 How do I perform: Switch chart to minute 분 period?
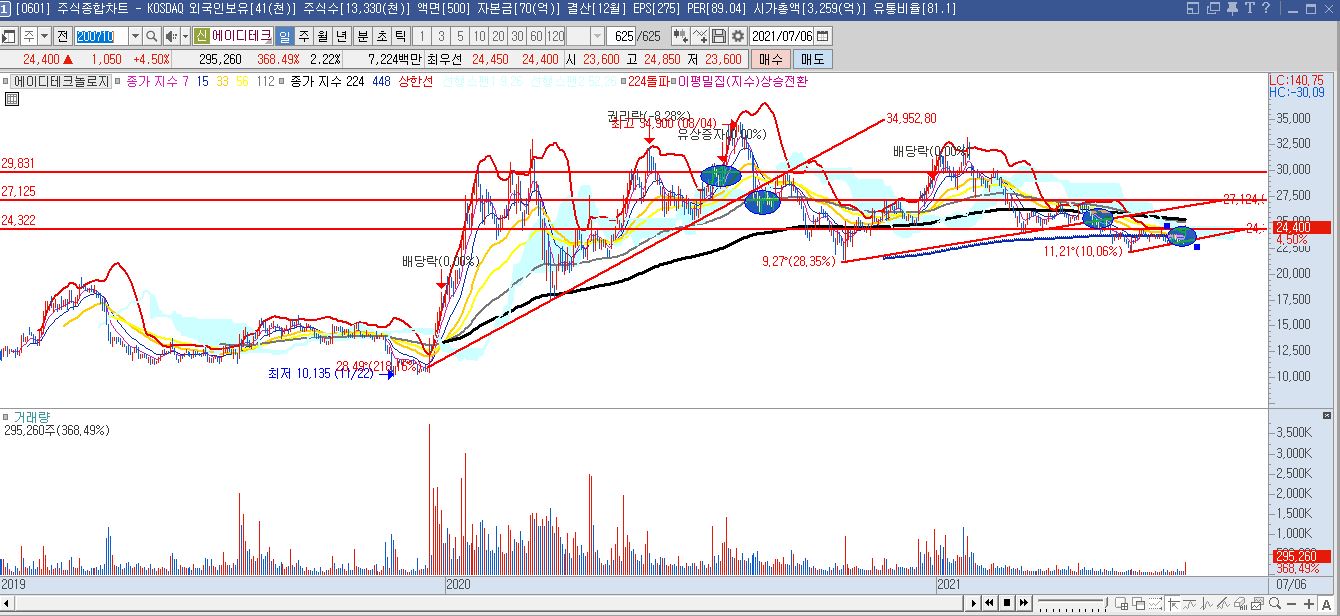[362, 36]
